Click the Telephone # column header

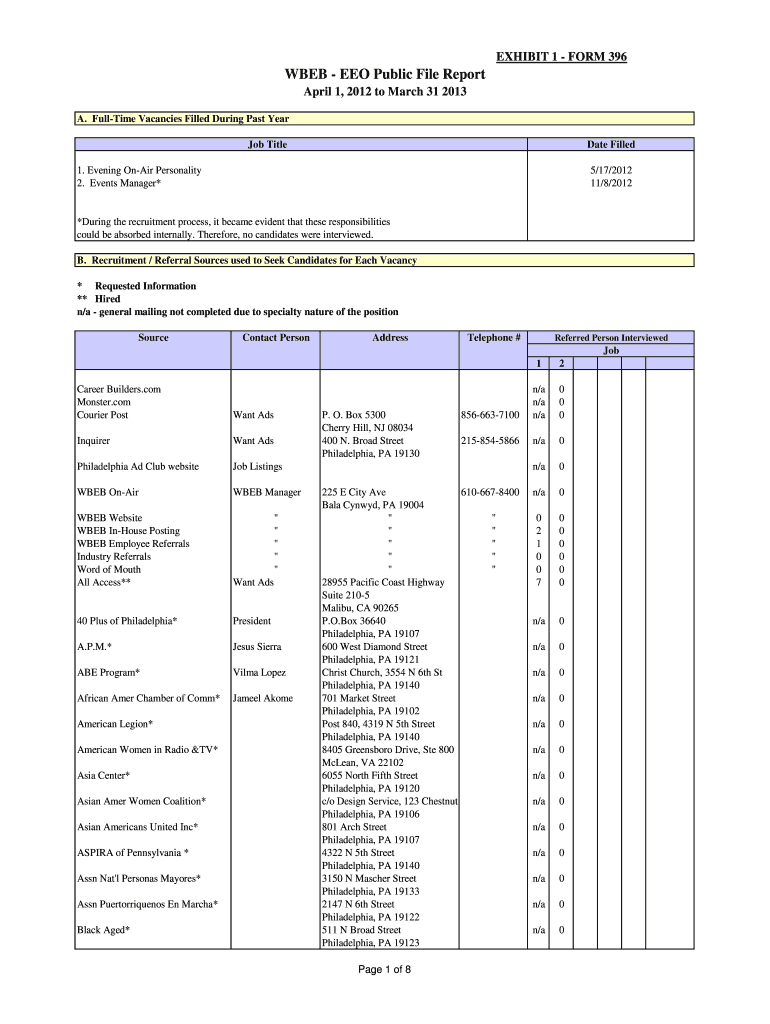493,338
